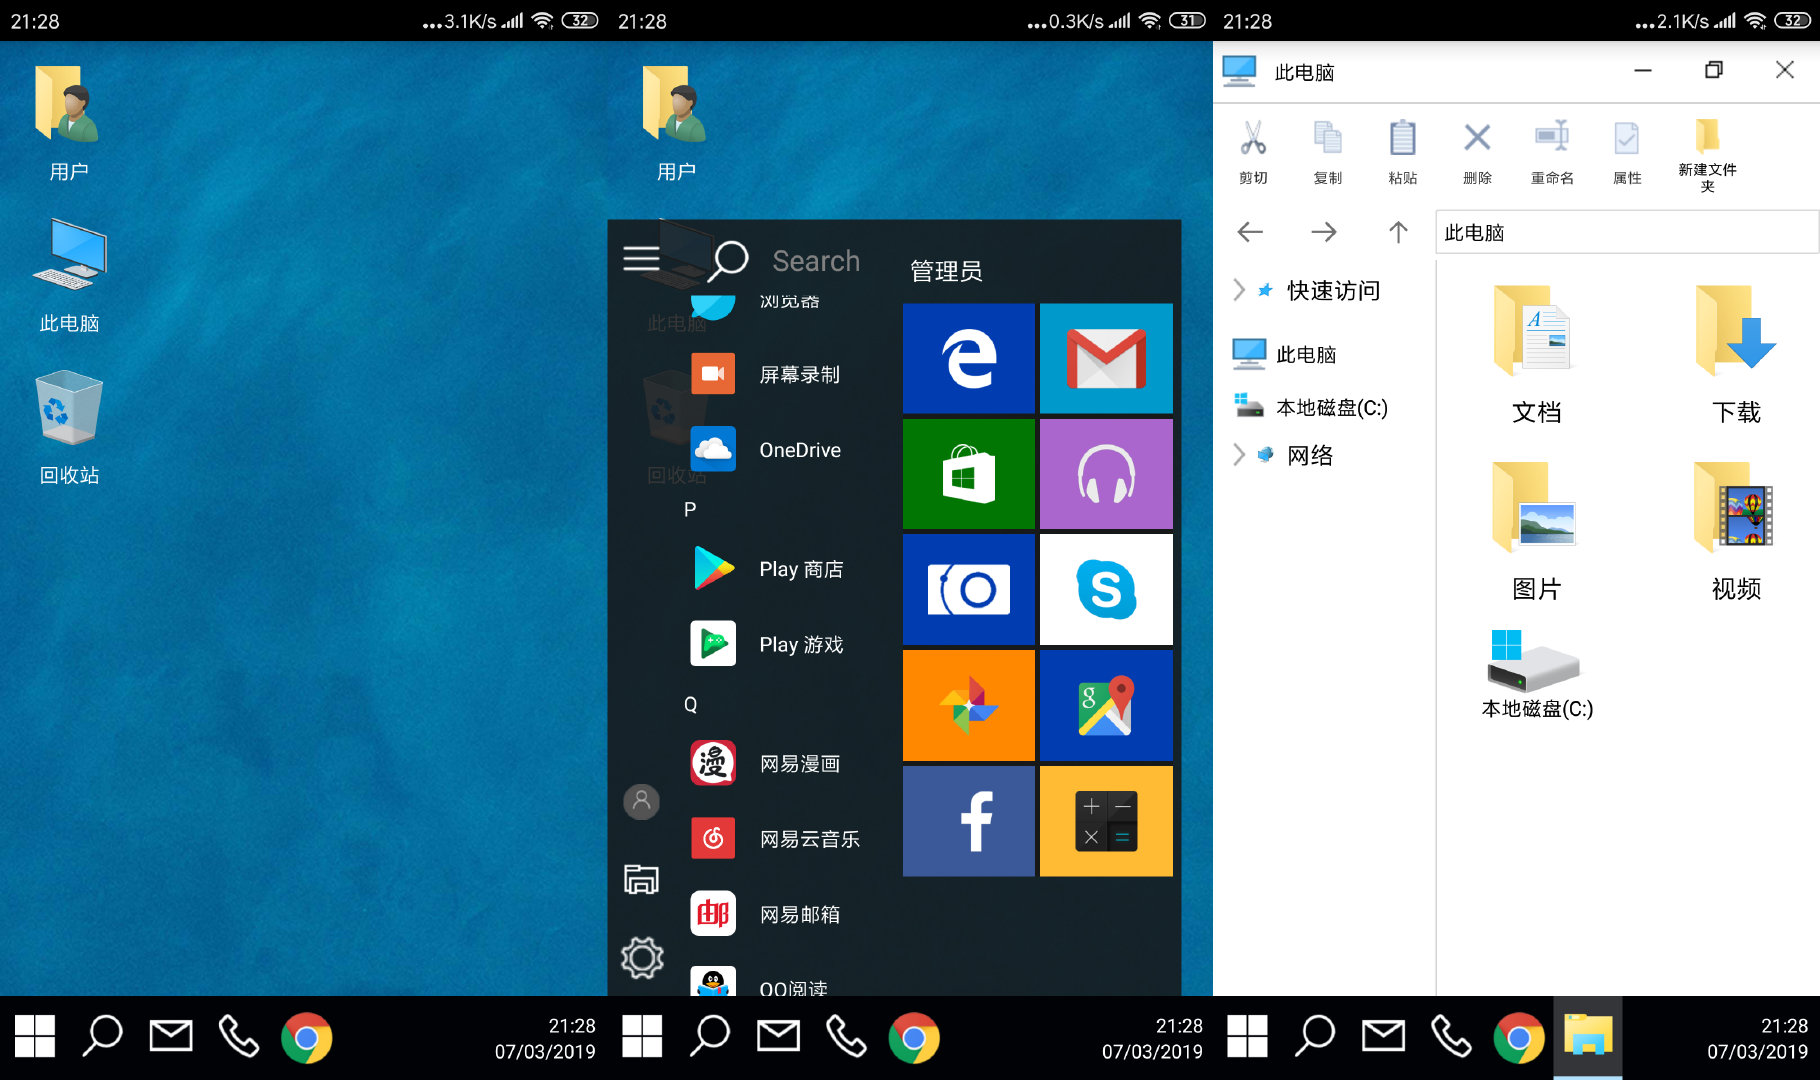Create a 新建文件夹 new folder
This screenshot has width=1820, height=1080.
1707,152
